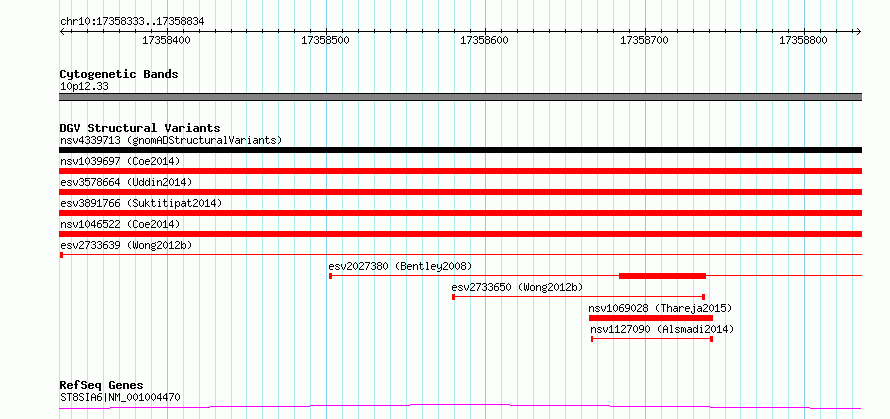Select the nsv1127090 variant span line

tap(652, 339)
